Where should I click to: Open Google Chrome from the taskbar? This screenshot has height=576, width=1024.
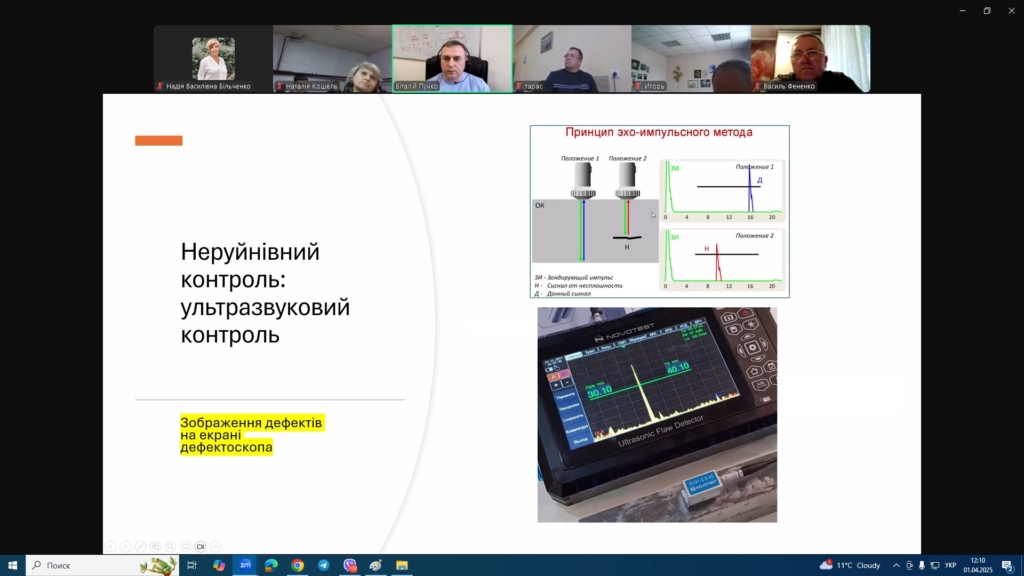pyautogui.click(x=298, y=565)
